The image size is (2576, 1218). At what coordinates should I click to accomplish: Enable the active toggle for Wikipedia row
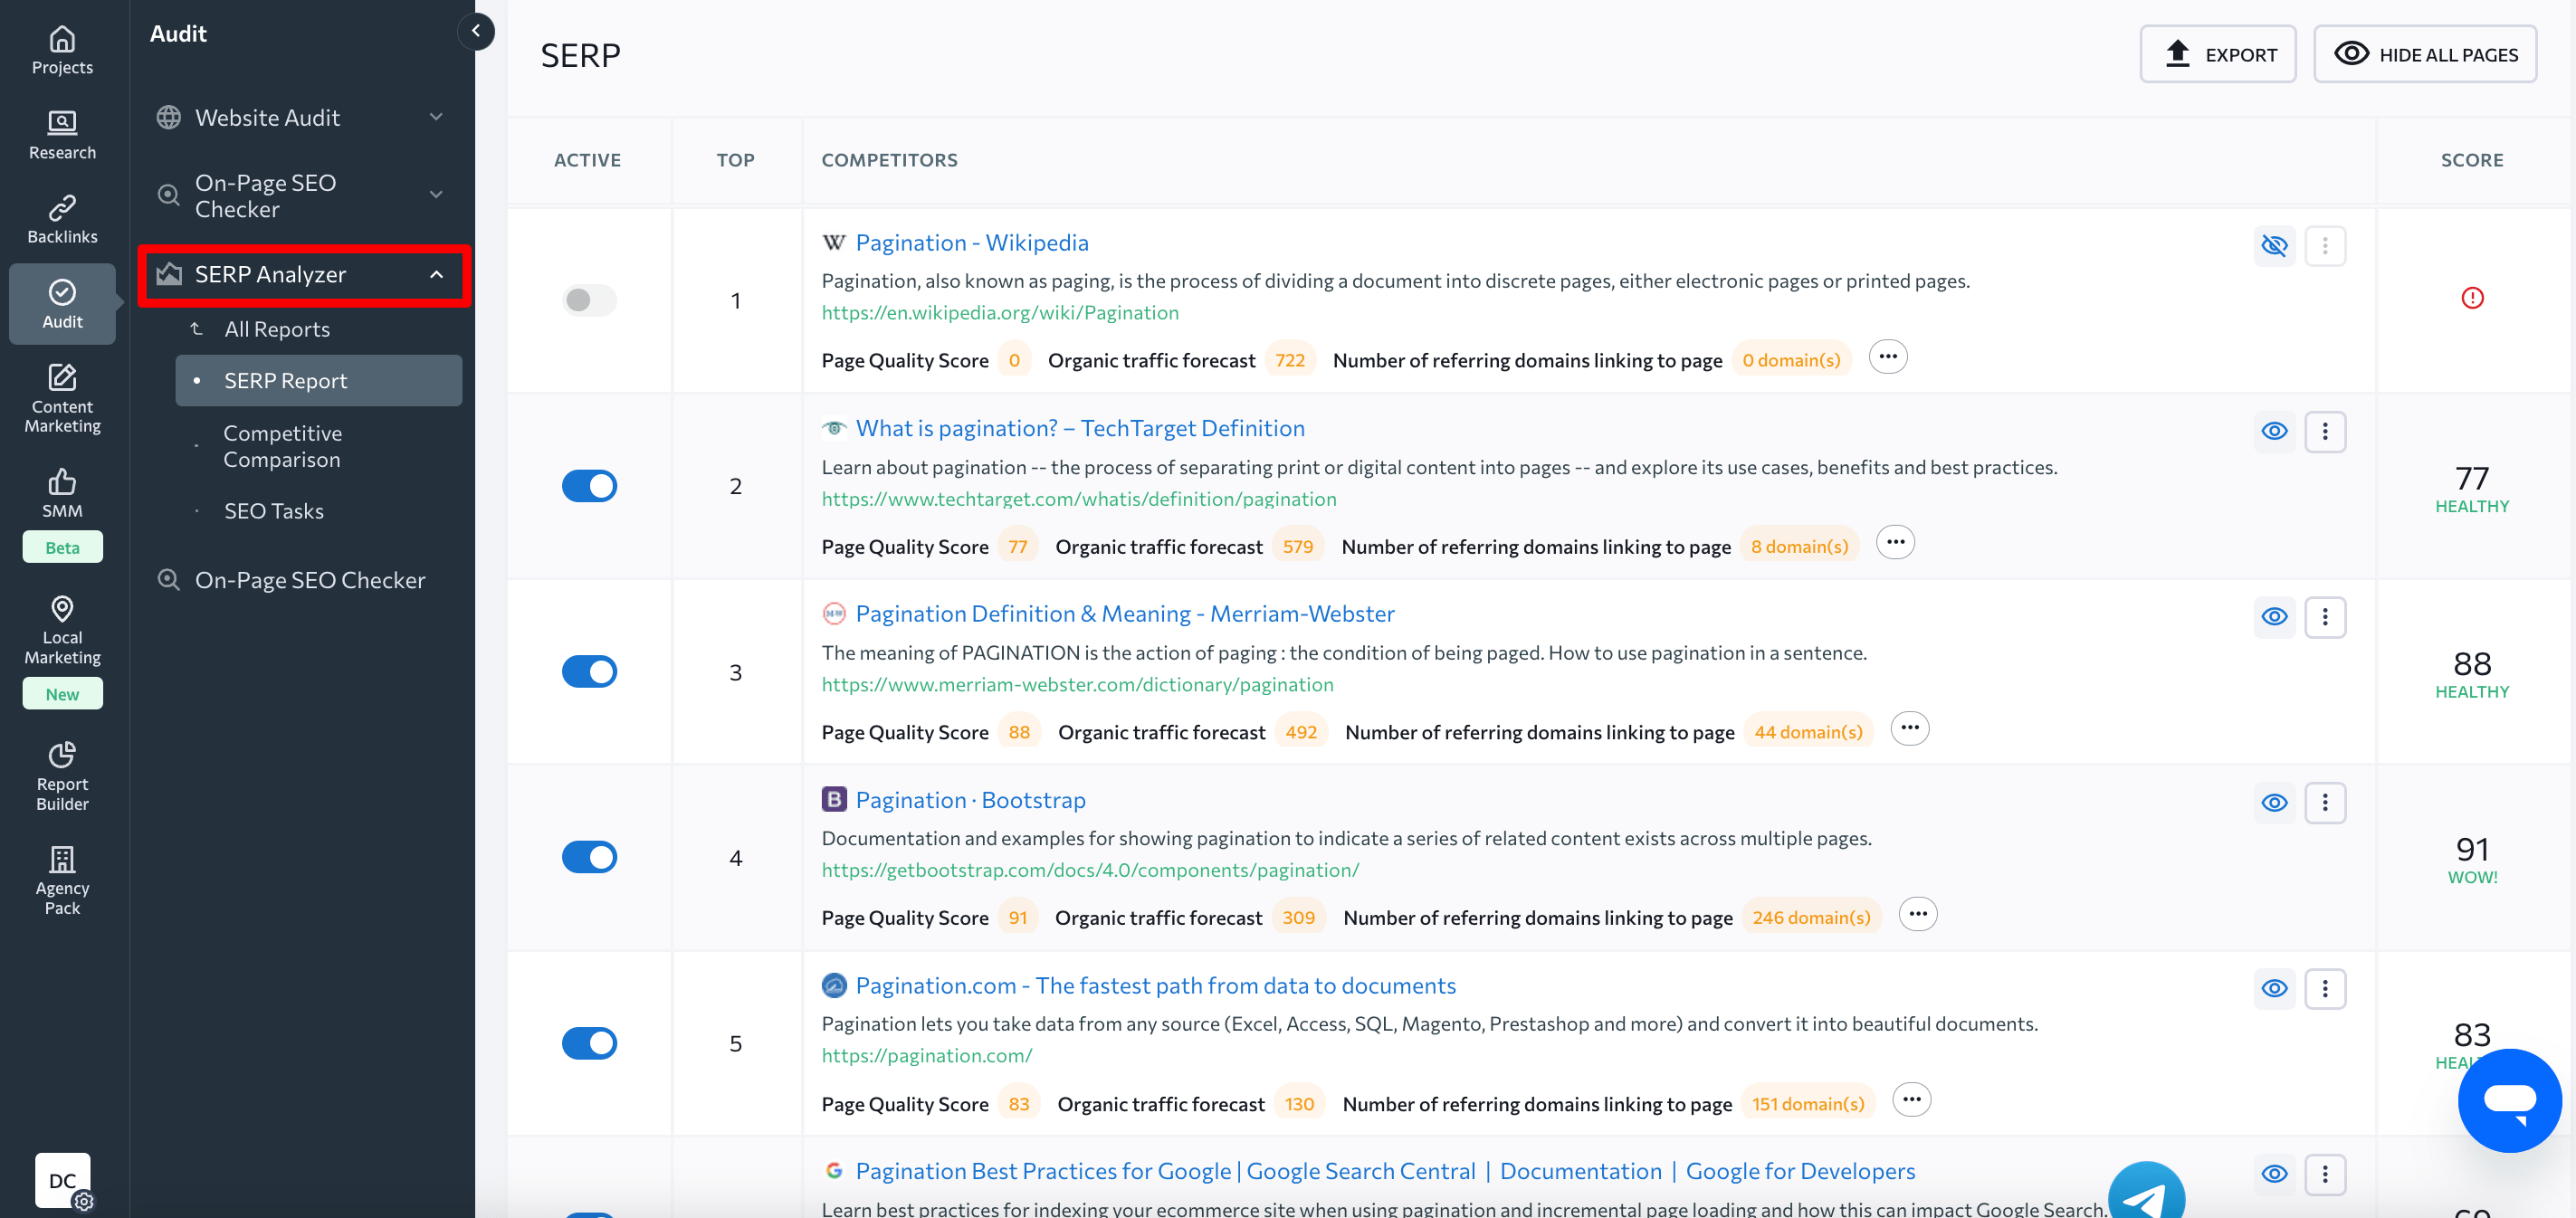(589, 300)
